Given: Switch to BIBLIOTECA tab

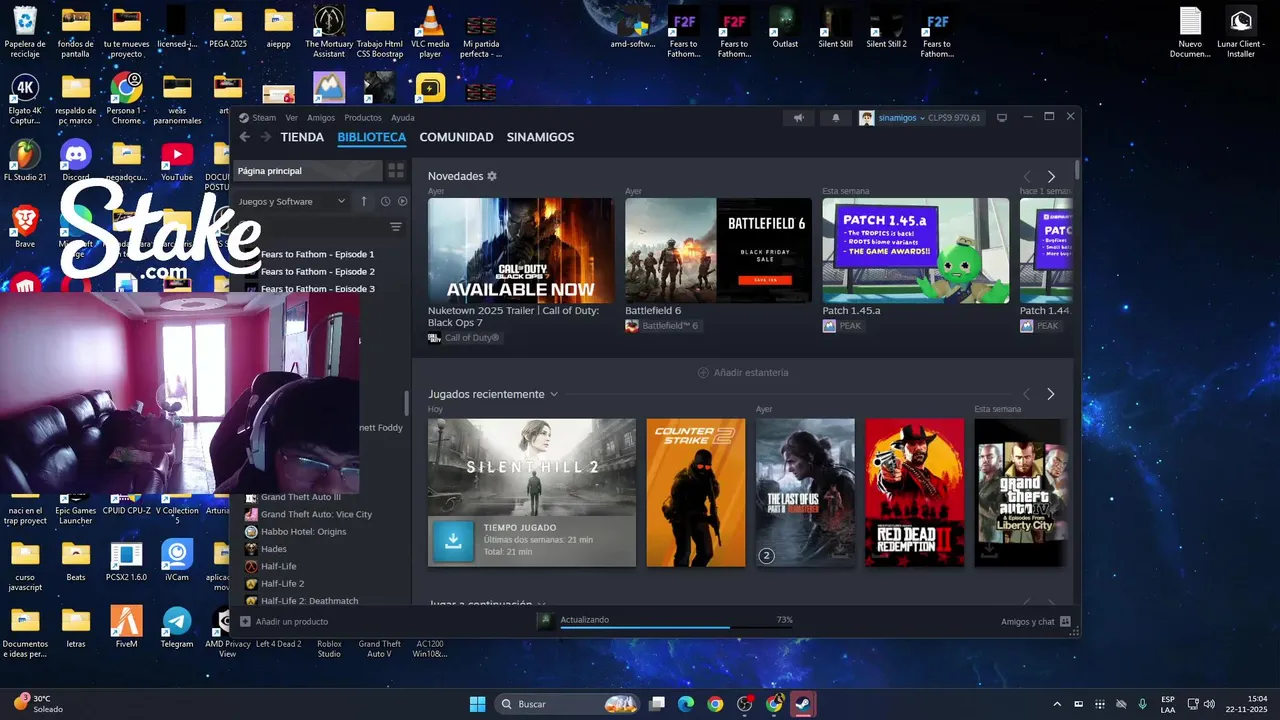Looking at the screenshot, I should pyautogui.click(x=372, y=137).
